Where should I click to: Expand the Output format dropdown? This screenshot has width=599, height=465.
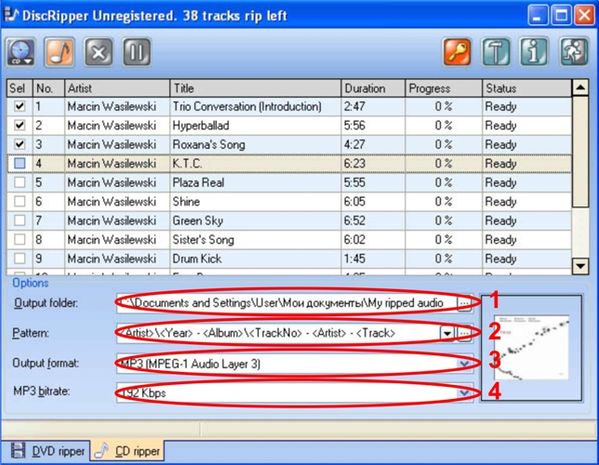click(464, 363)
